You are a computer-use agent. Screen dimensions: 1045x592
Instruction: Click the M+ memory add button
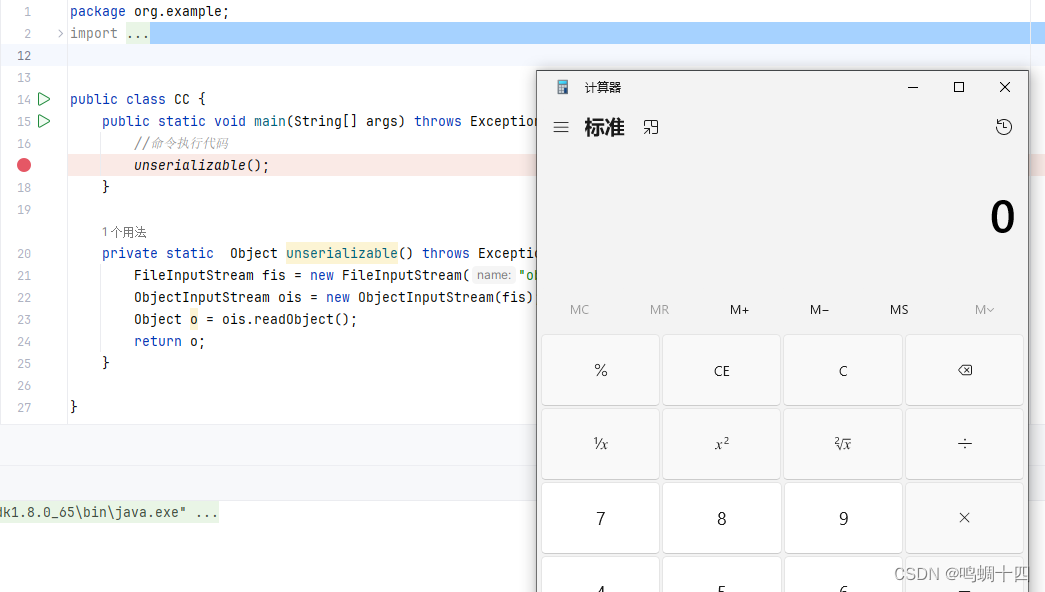click(739, 309)
